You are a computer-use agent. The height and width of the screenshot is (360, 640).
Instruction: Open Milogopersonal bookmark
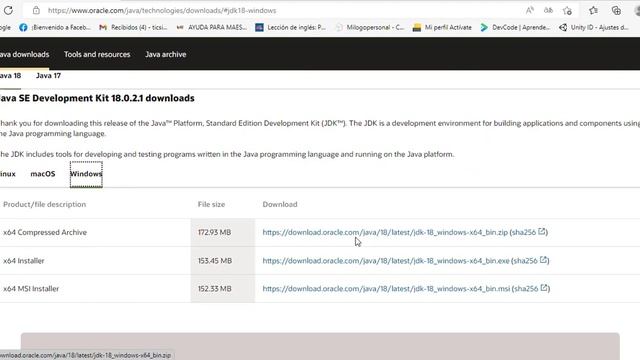(x=370, y=27)
